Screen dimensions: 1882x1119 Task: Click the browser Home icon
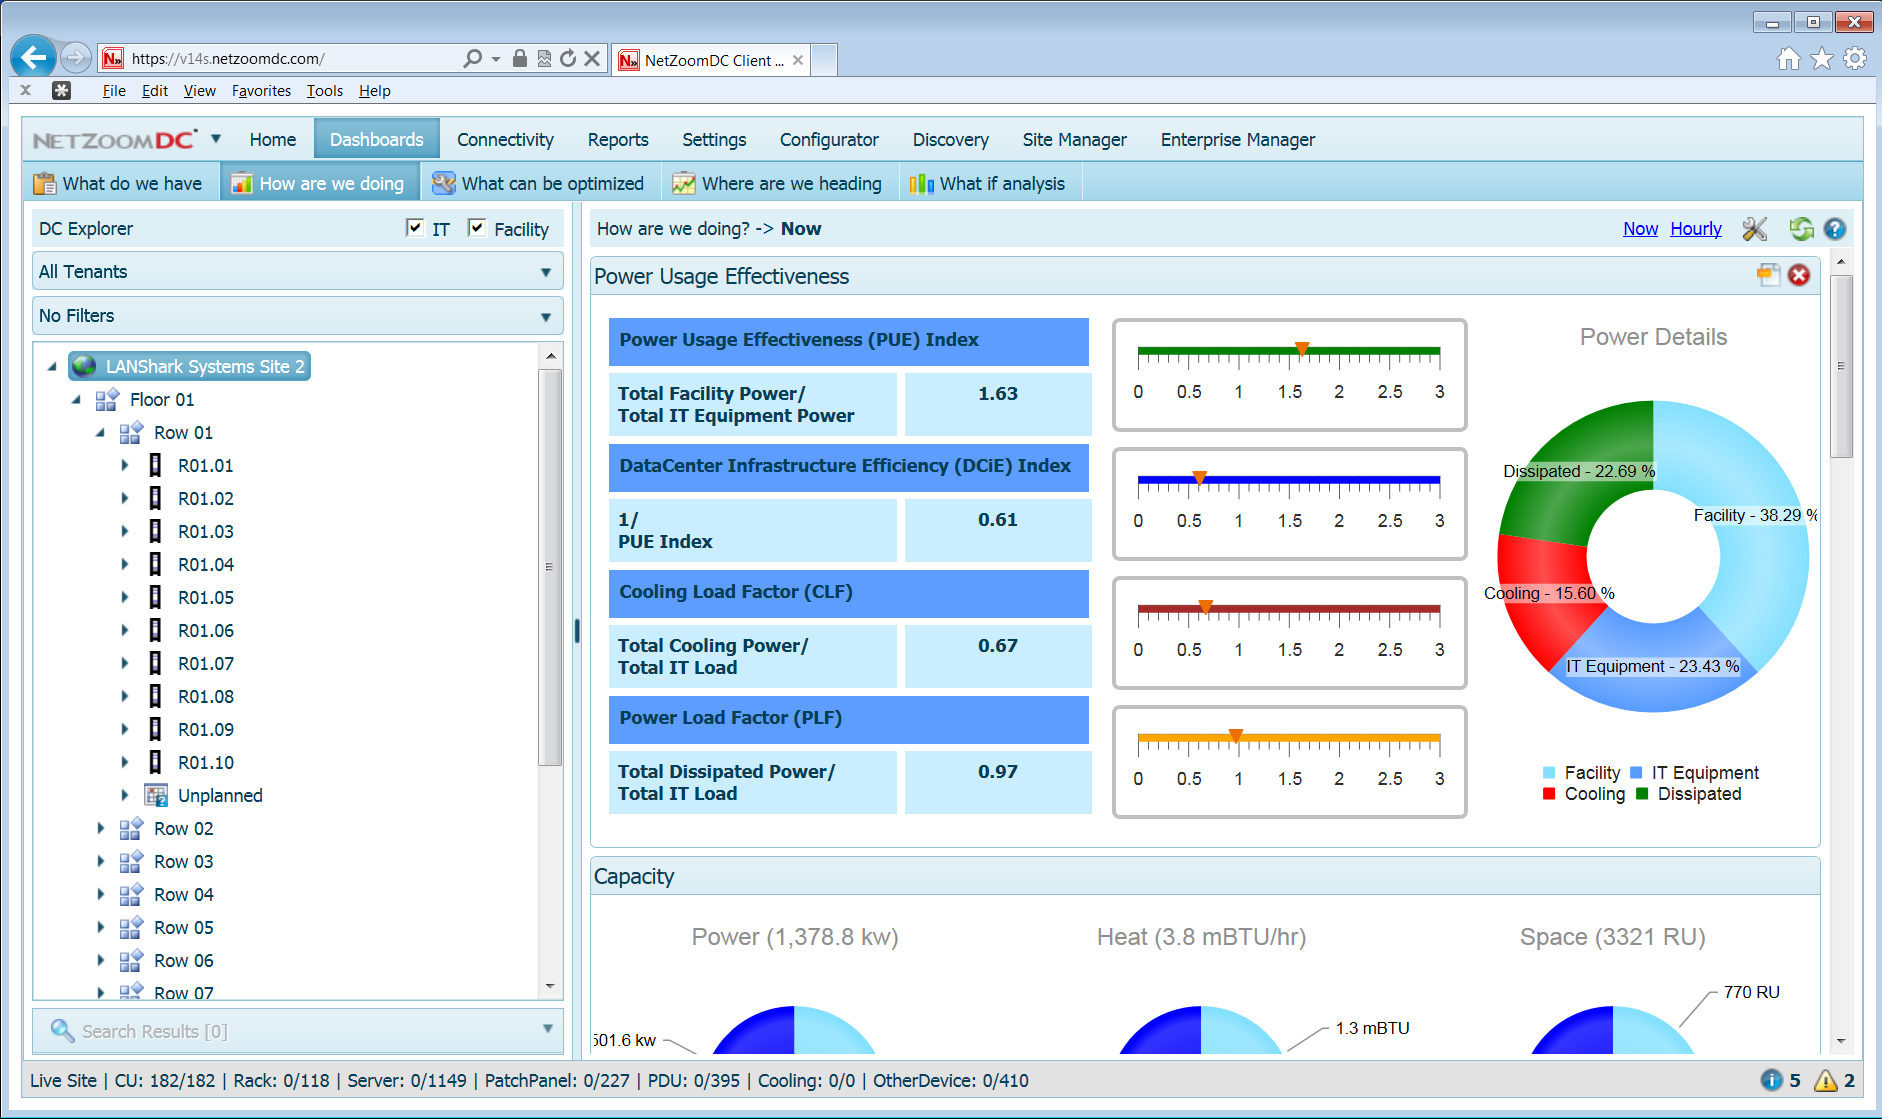tap(1789, 58)
